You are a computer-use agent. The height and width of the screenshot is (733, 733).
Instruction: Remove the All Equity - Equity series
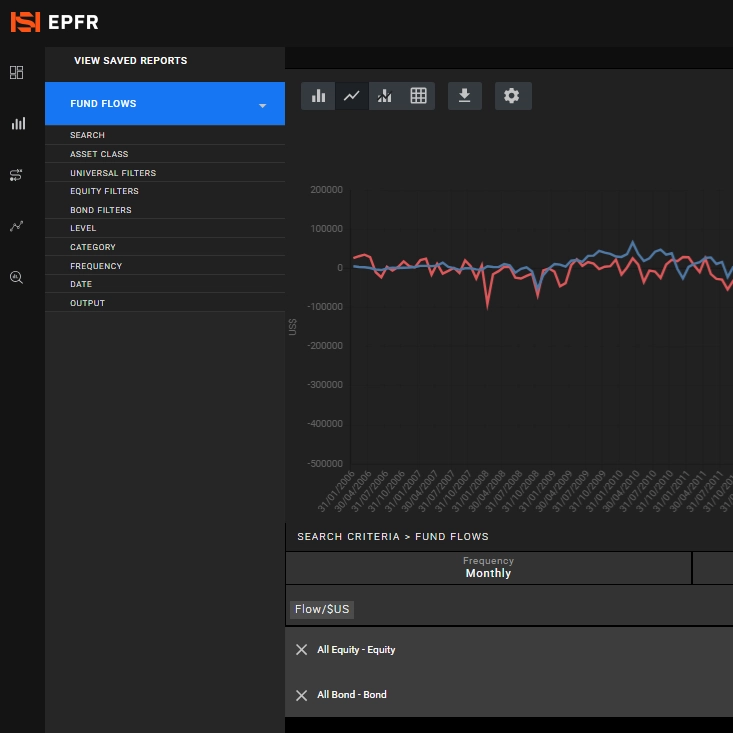click(x=302, y=650)
